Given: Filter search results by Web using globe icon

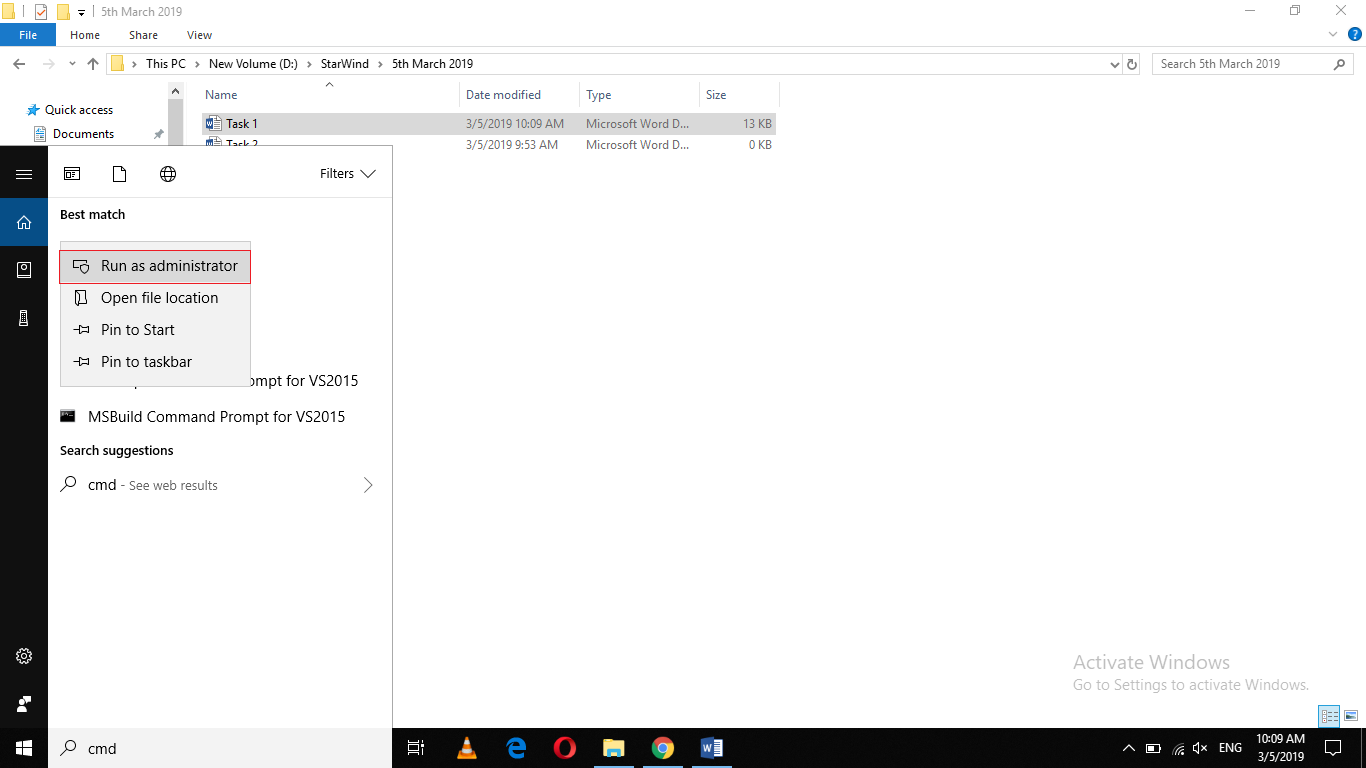Looking at the screenshot, I should tap(168, 173).
